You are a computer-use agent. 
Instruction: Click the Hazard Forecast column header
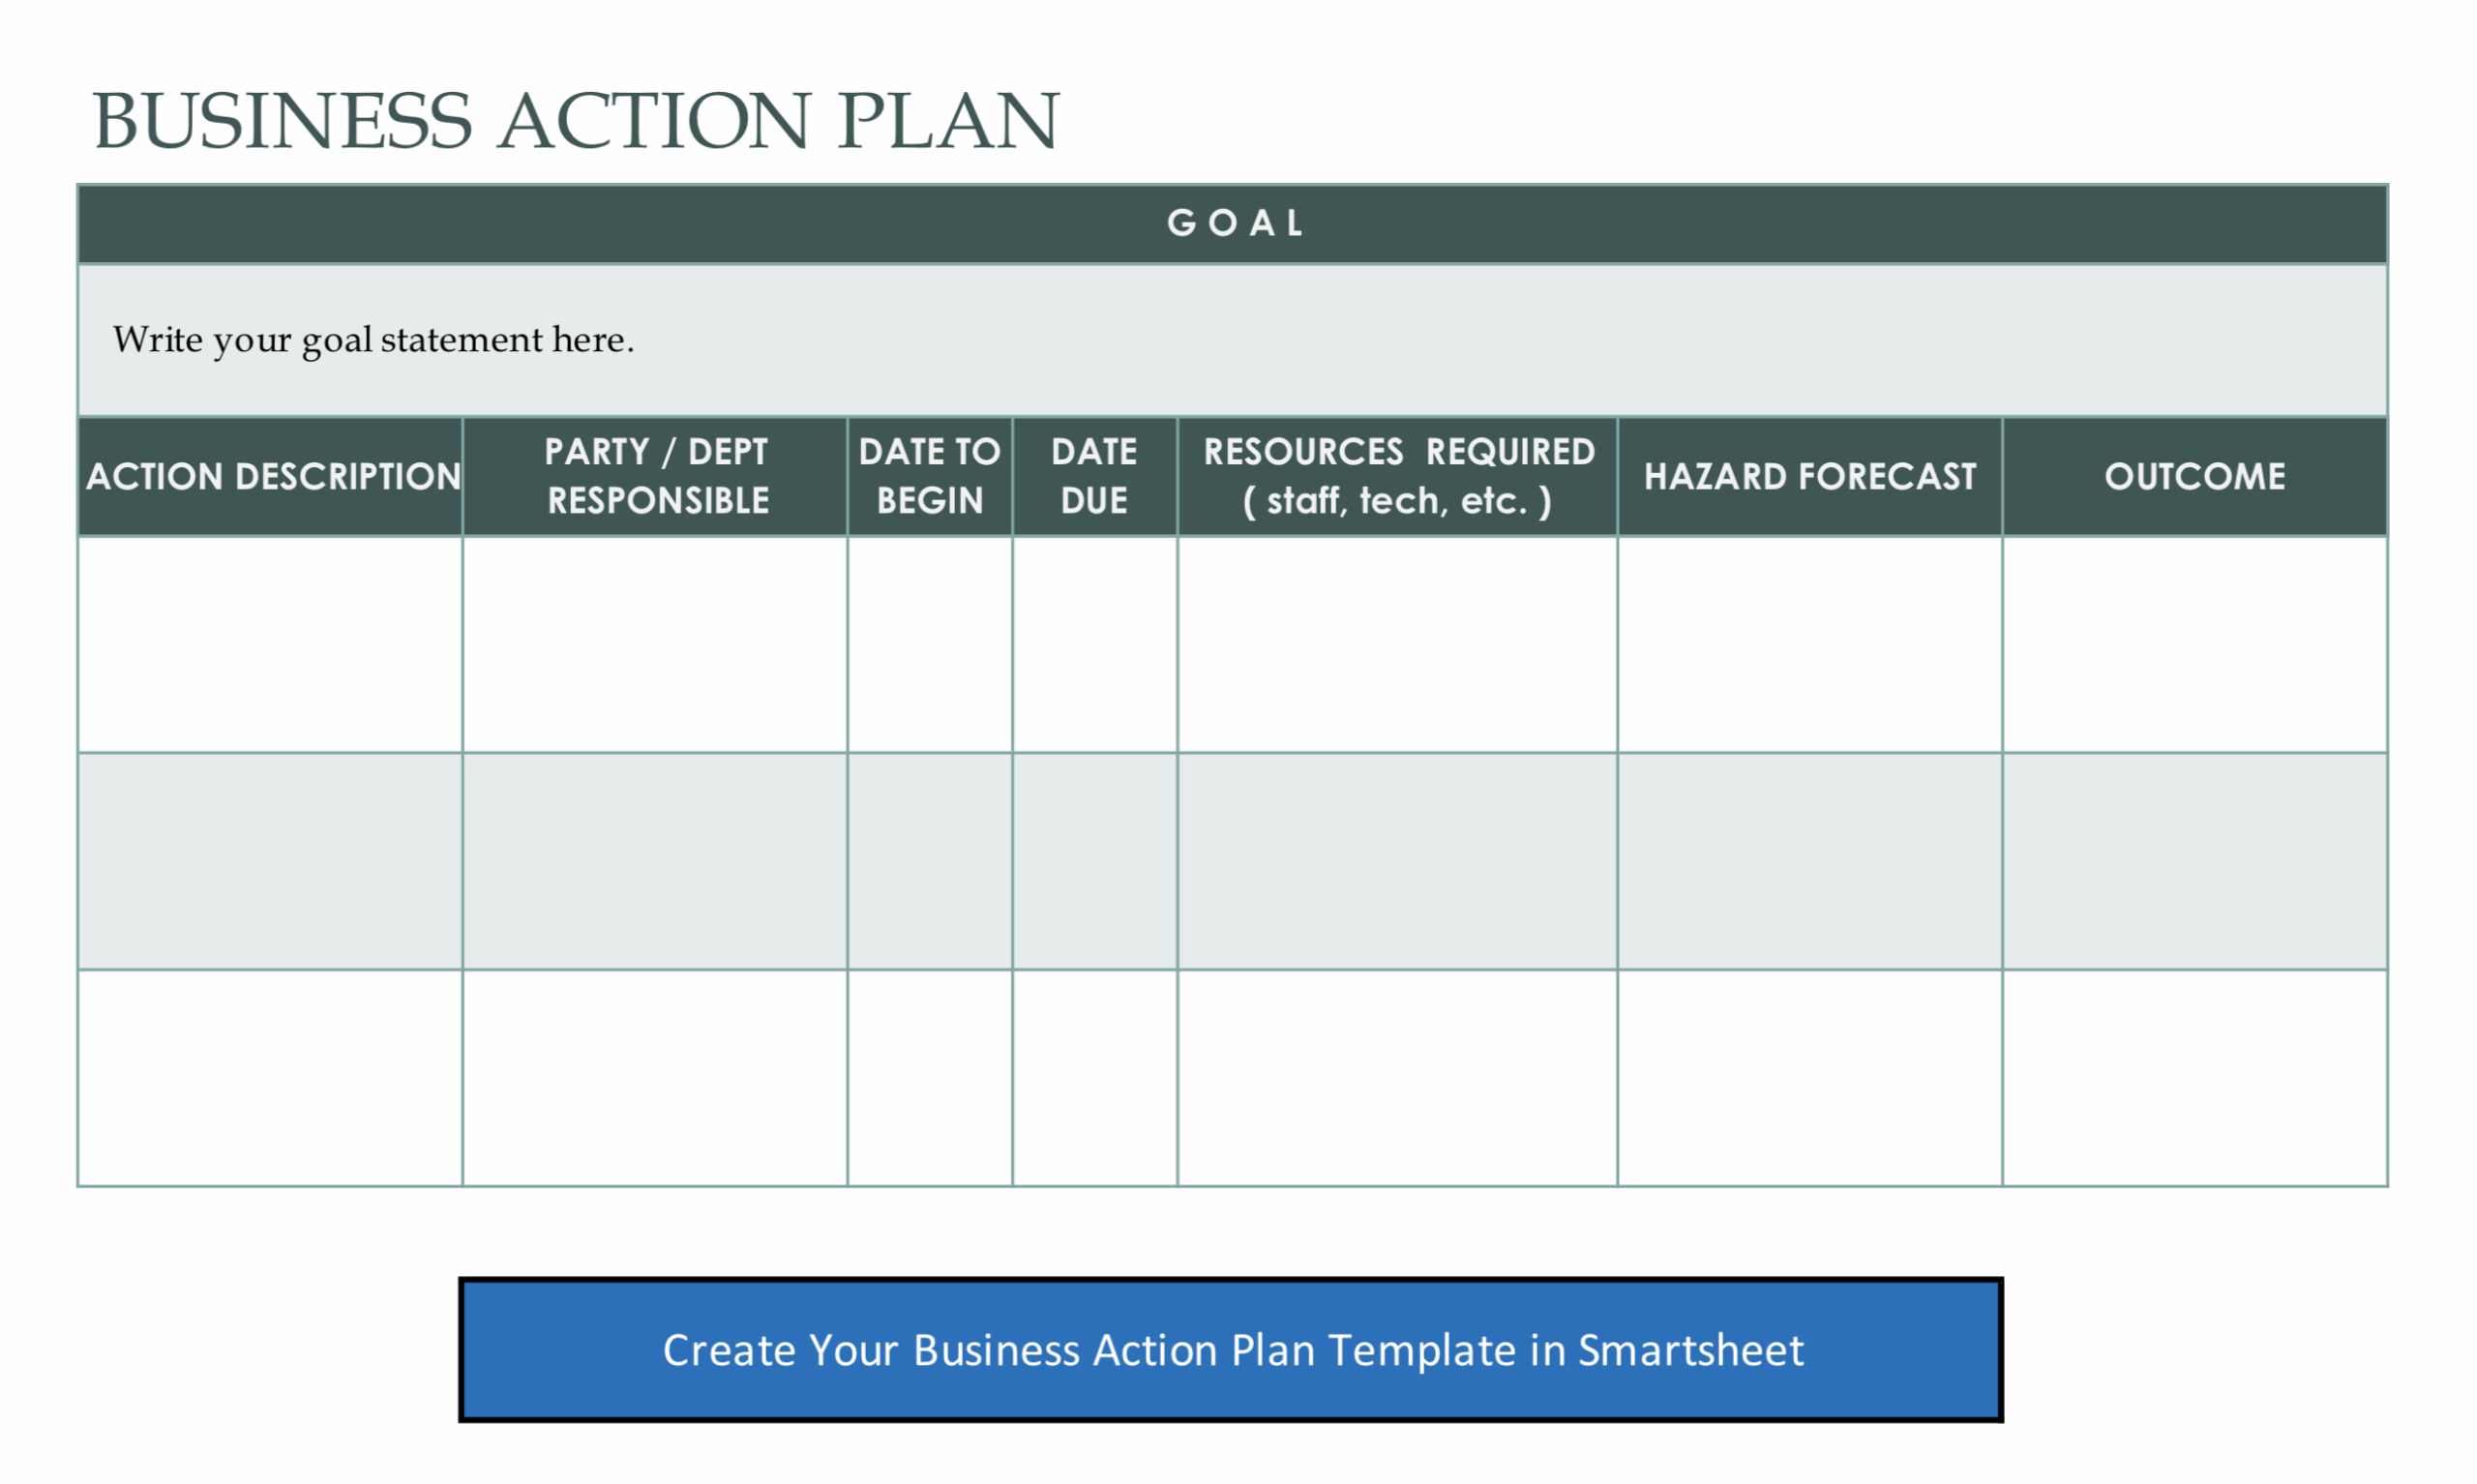[1810, 477]
